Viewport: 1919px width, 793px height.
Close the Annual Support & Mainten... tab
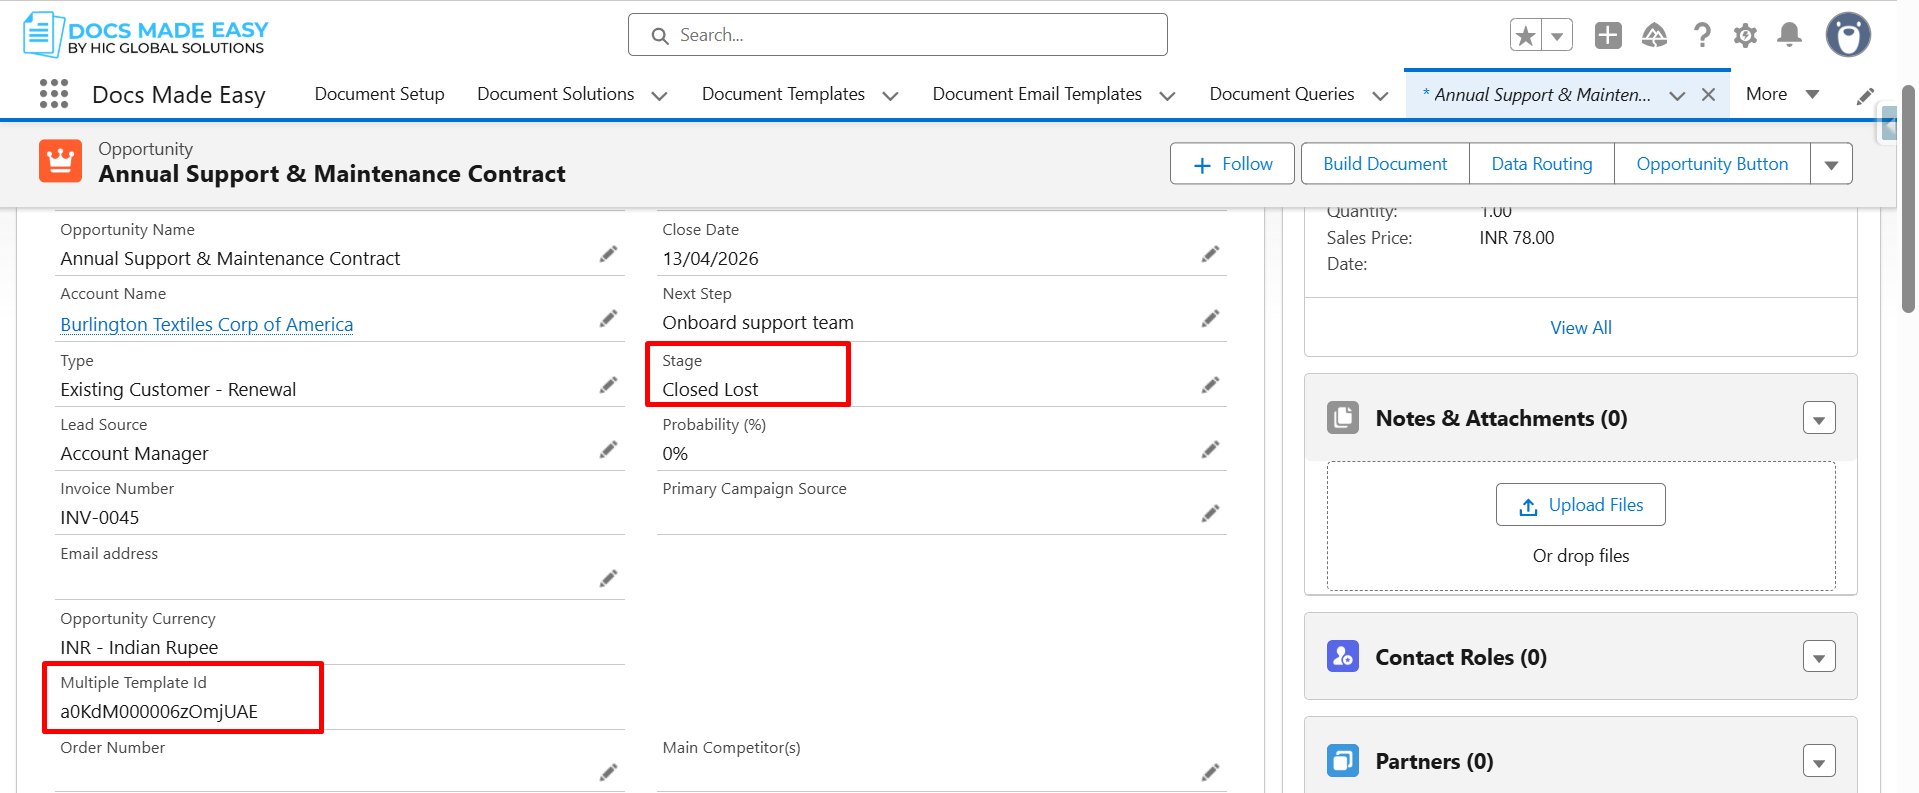pyautogui.click(x=1709, y=95)
